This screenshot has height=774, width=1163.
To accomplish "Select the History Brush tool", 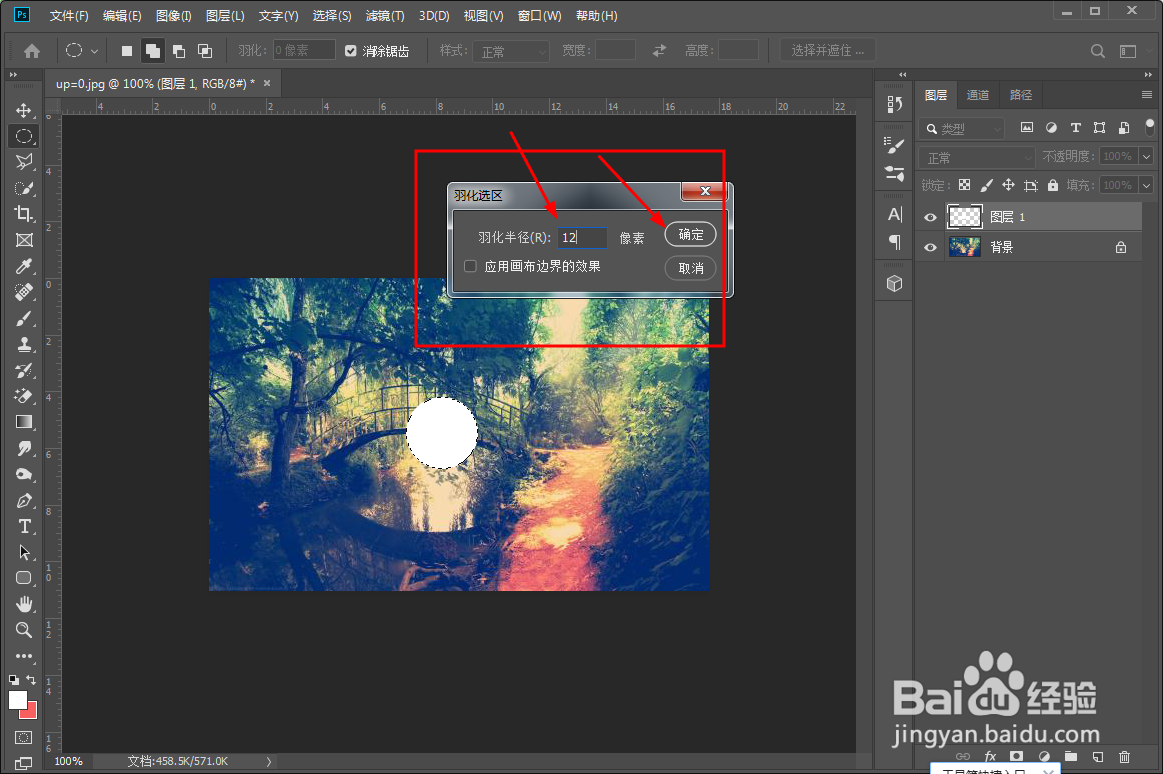I will (x=24, y=370).
